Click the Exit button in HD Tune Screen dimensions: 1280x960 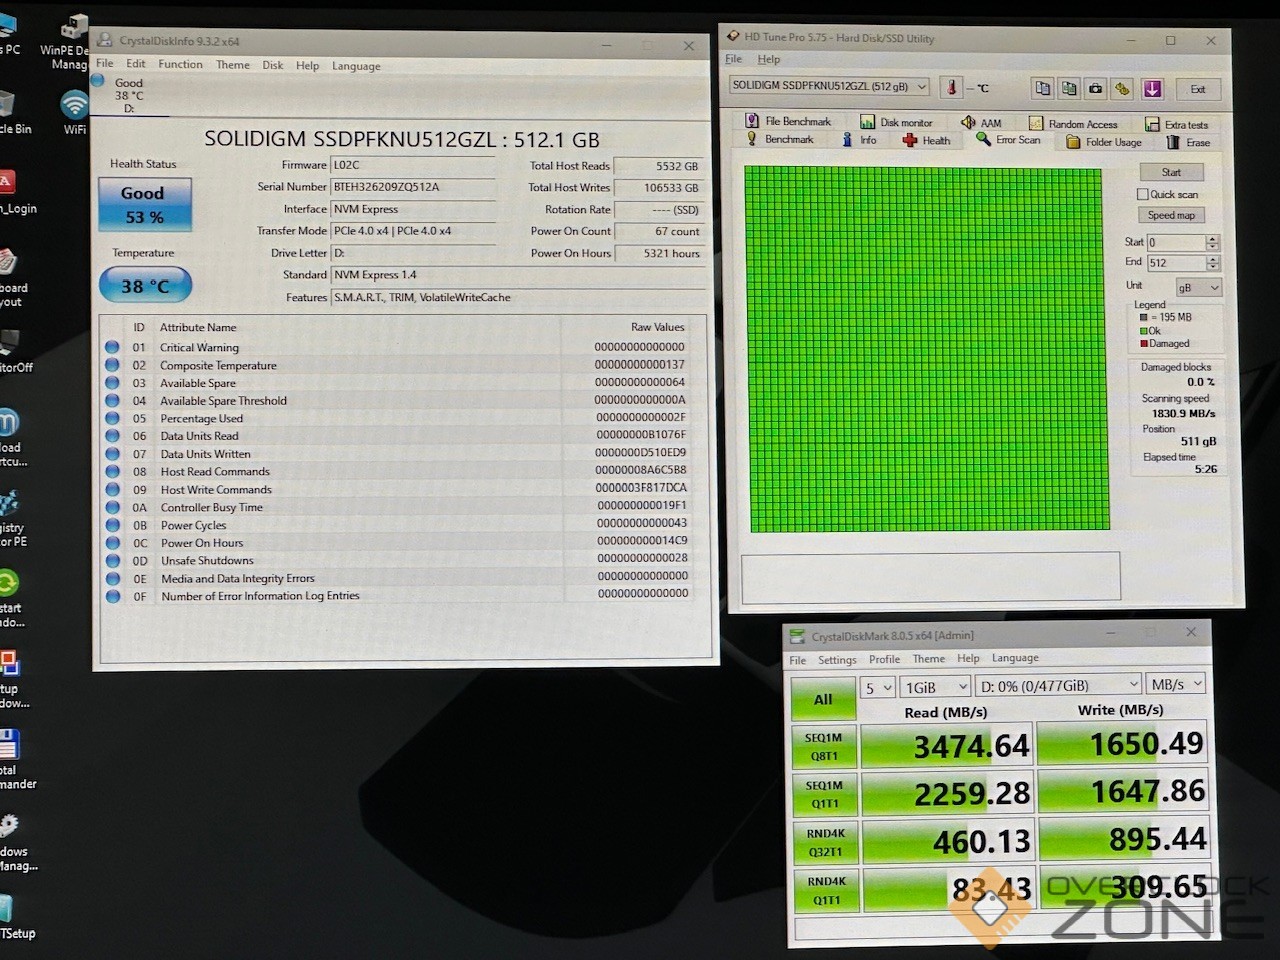click(1198, 89)
